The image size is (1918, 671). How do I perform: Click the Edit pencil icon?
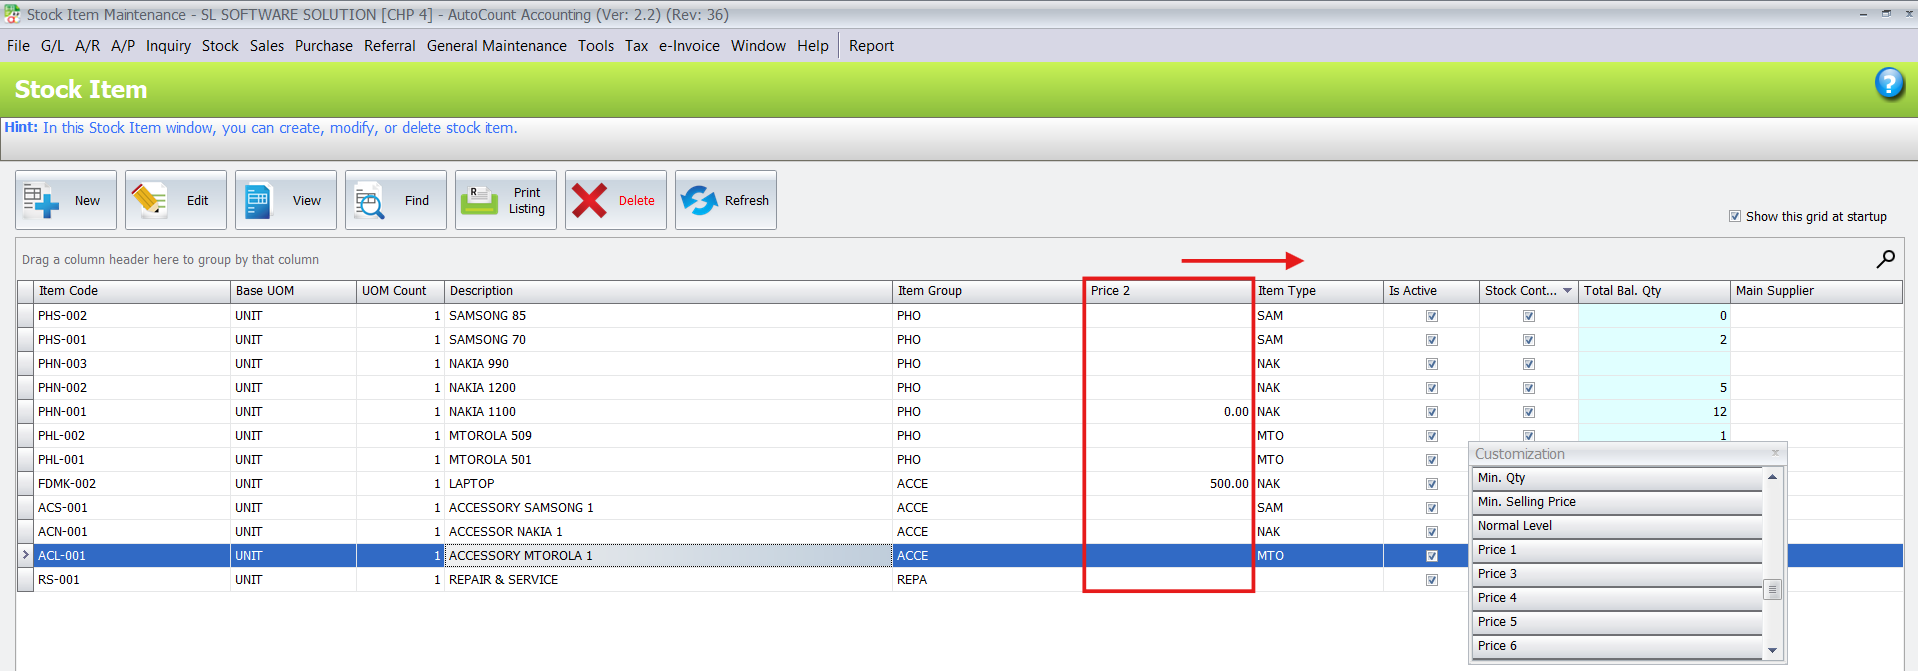point(150,200)
